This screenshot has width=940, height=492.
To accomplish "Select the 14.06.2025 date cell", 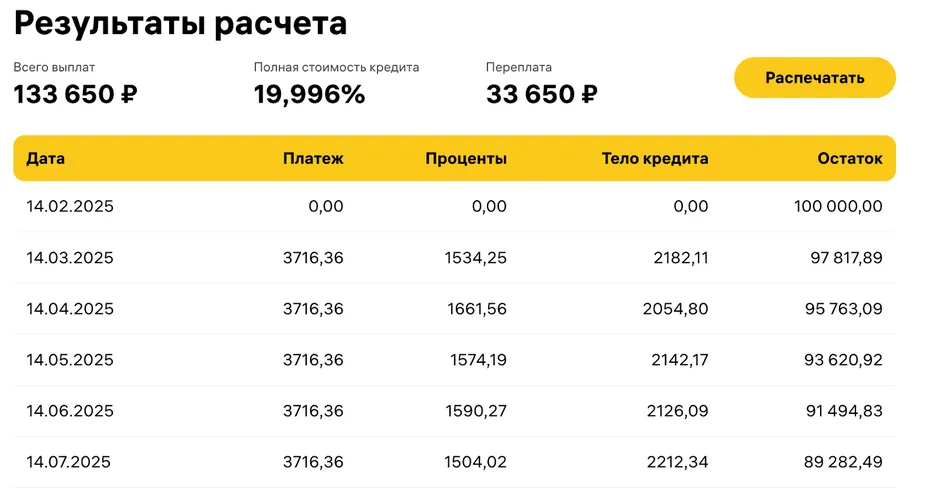I will tap(70, 411).
